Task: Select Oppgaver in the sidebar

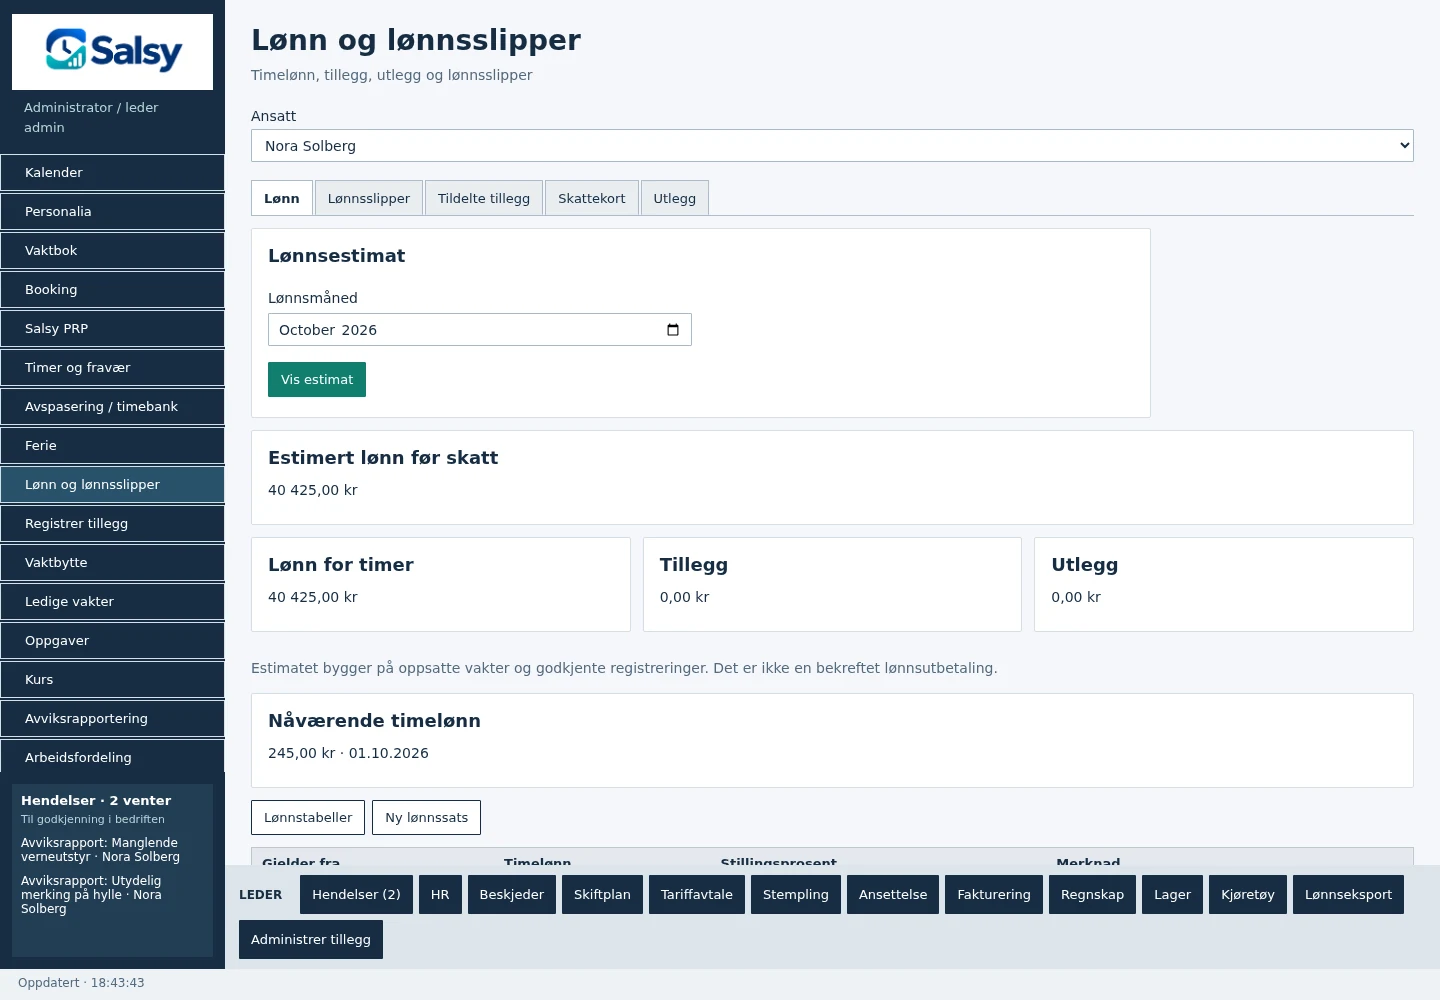Action: (x=112, y=641)
